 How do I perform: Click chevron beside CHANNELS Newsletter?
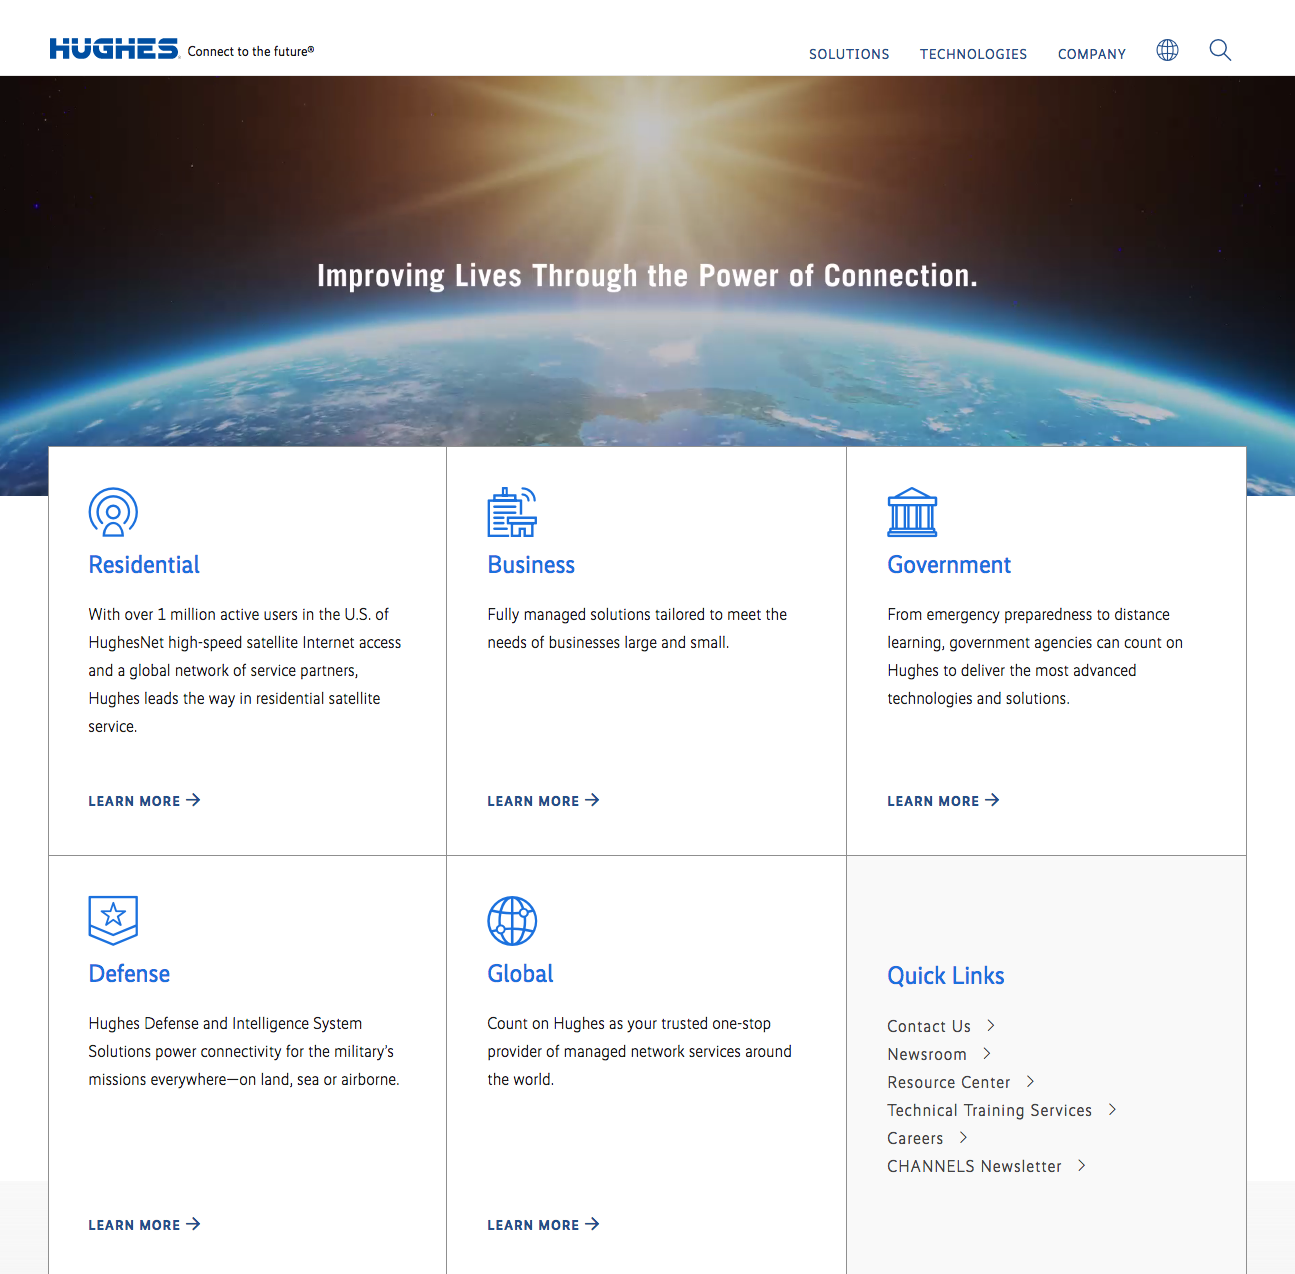pos(1081,1165)
